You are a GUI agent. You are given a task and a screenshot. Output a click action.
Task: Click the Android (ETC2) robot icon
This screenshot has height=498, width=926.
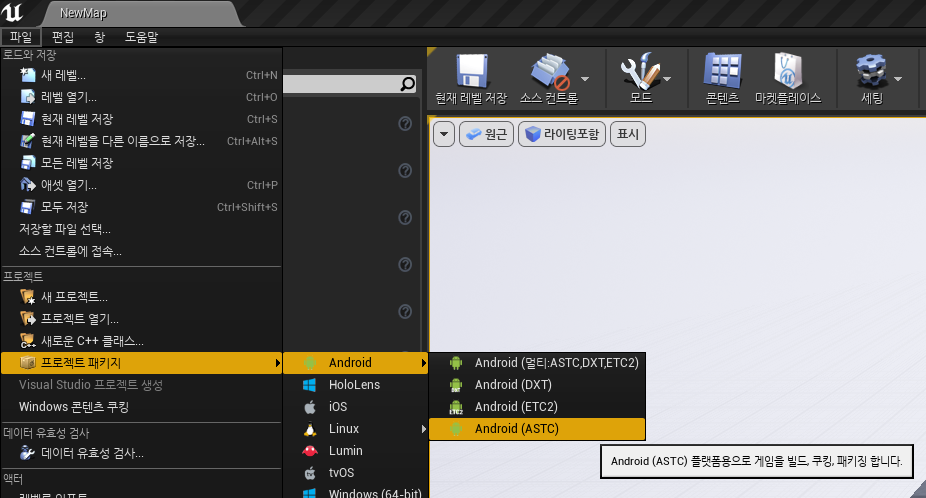[x=456, y=407]
